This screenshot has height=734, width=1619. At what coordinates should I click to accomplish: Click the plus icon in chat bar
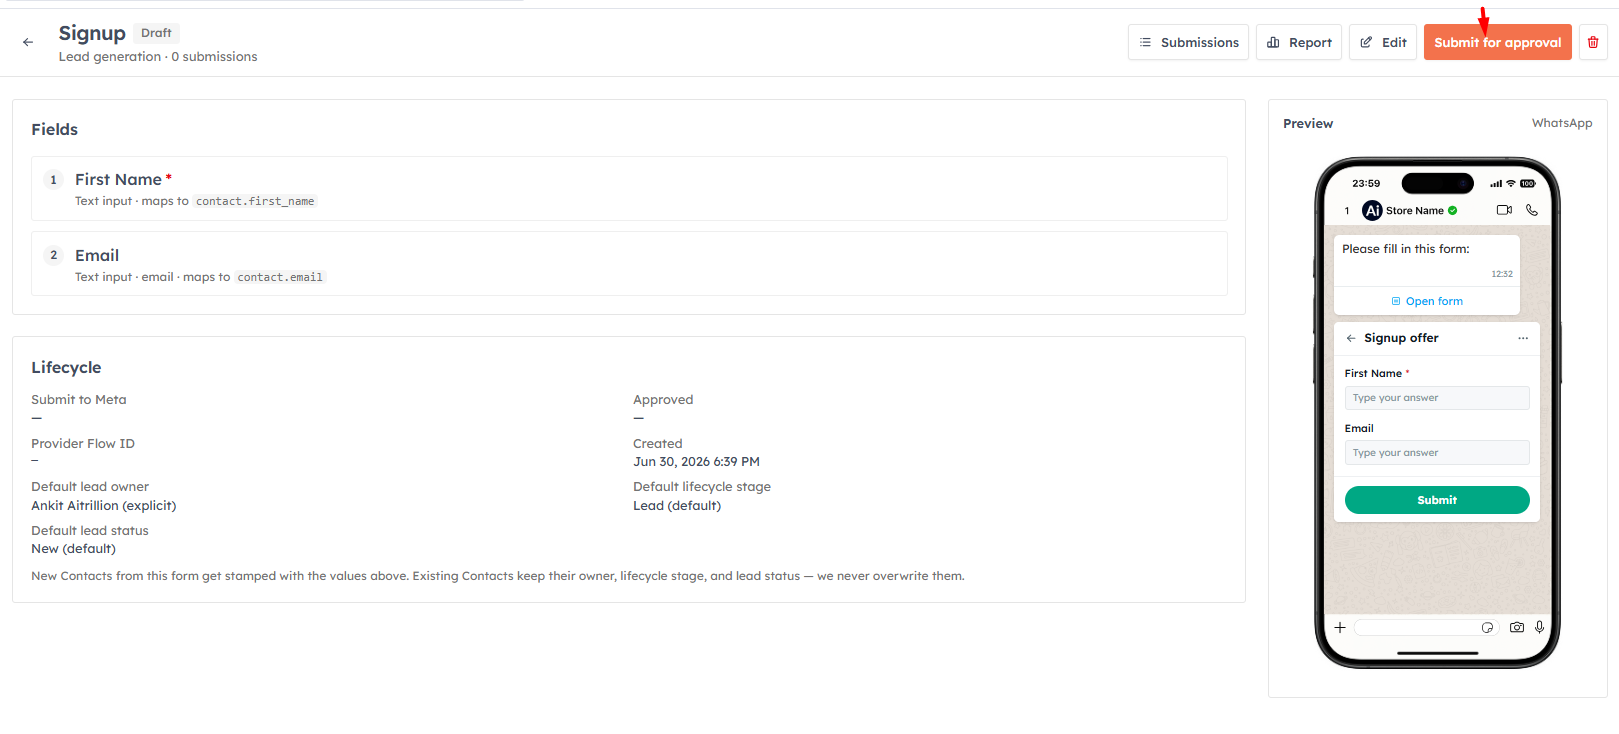tap(1340, 627)
